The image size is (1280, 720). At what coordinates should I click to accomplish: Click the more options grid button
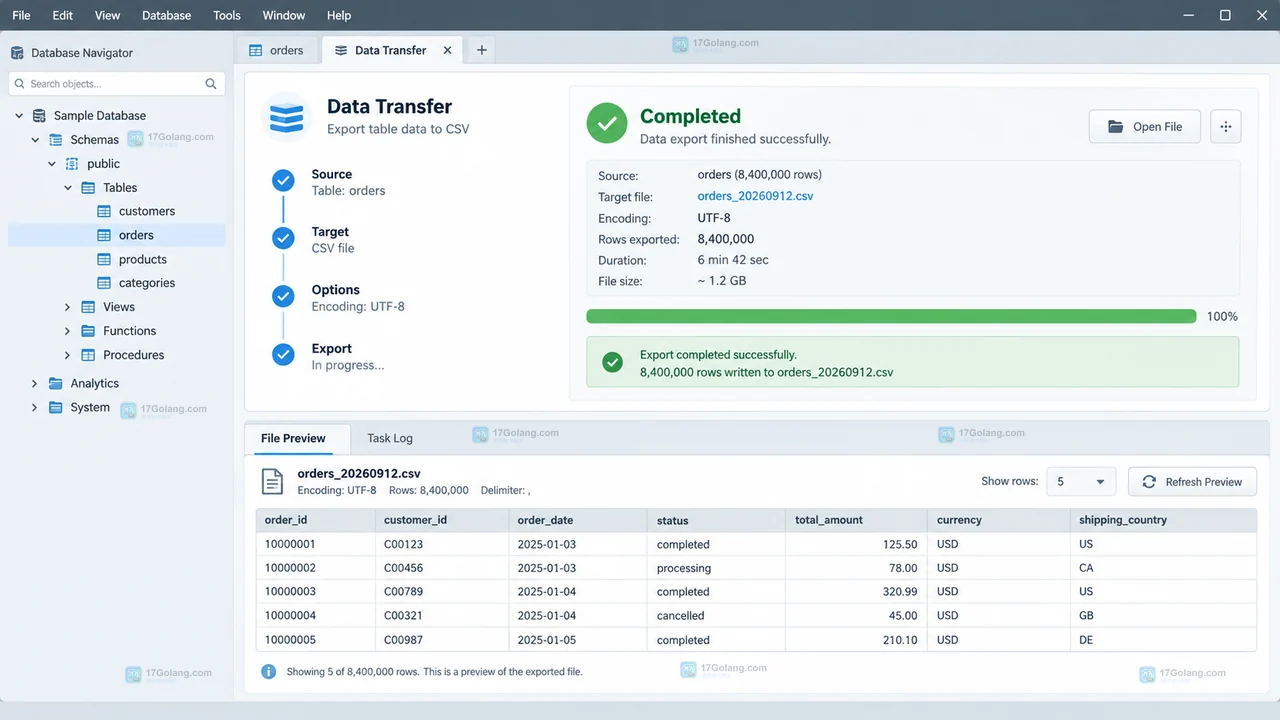pos(1226,127)
